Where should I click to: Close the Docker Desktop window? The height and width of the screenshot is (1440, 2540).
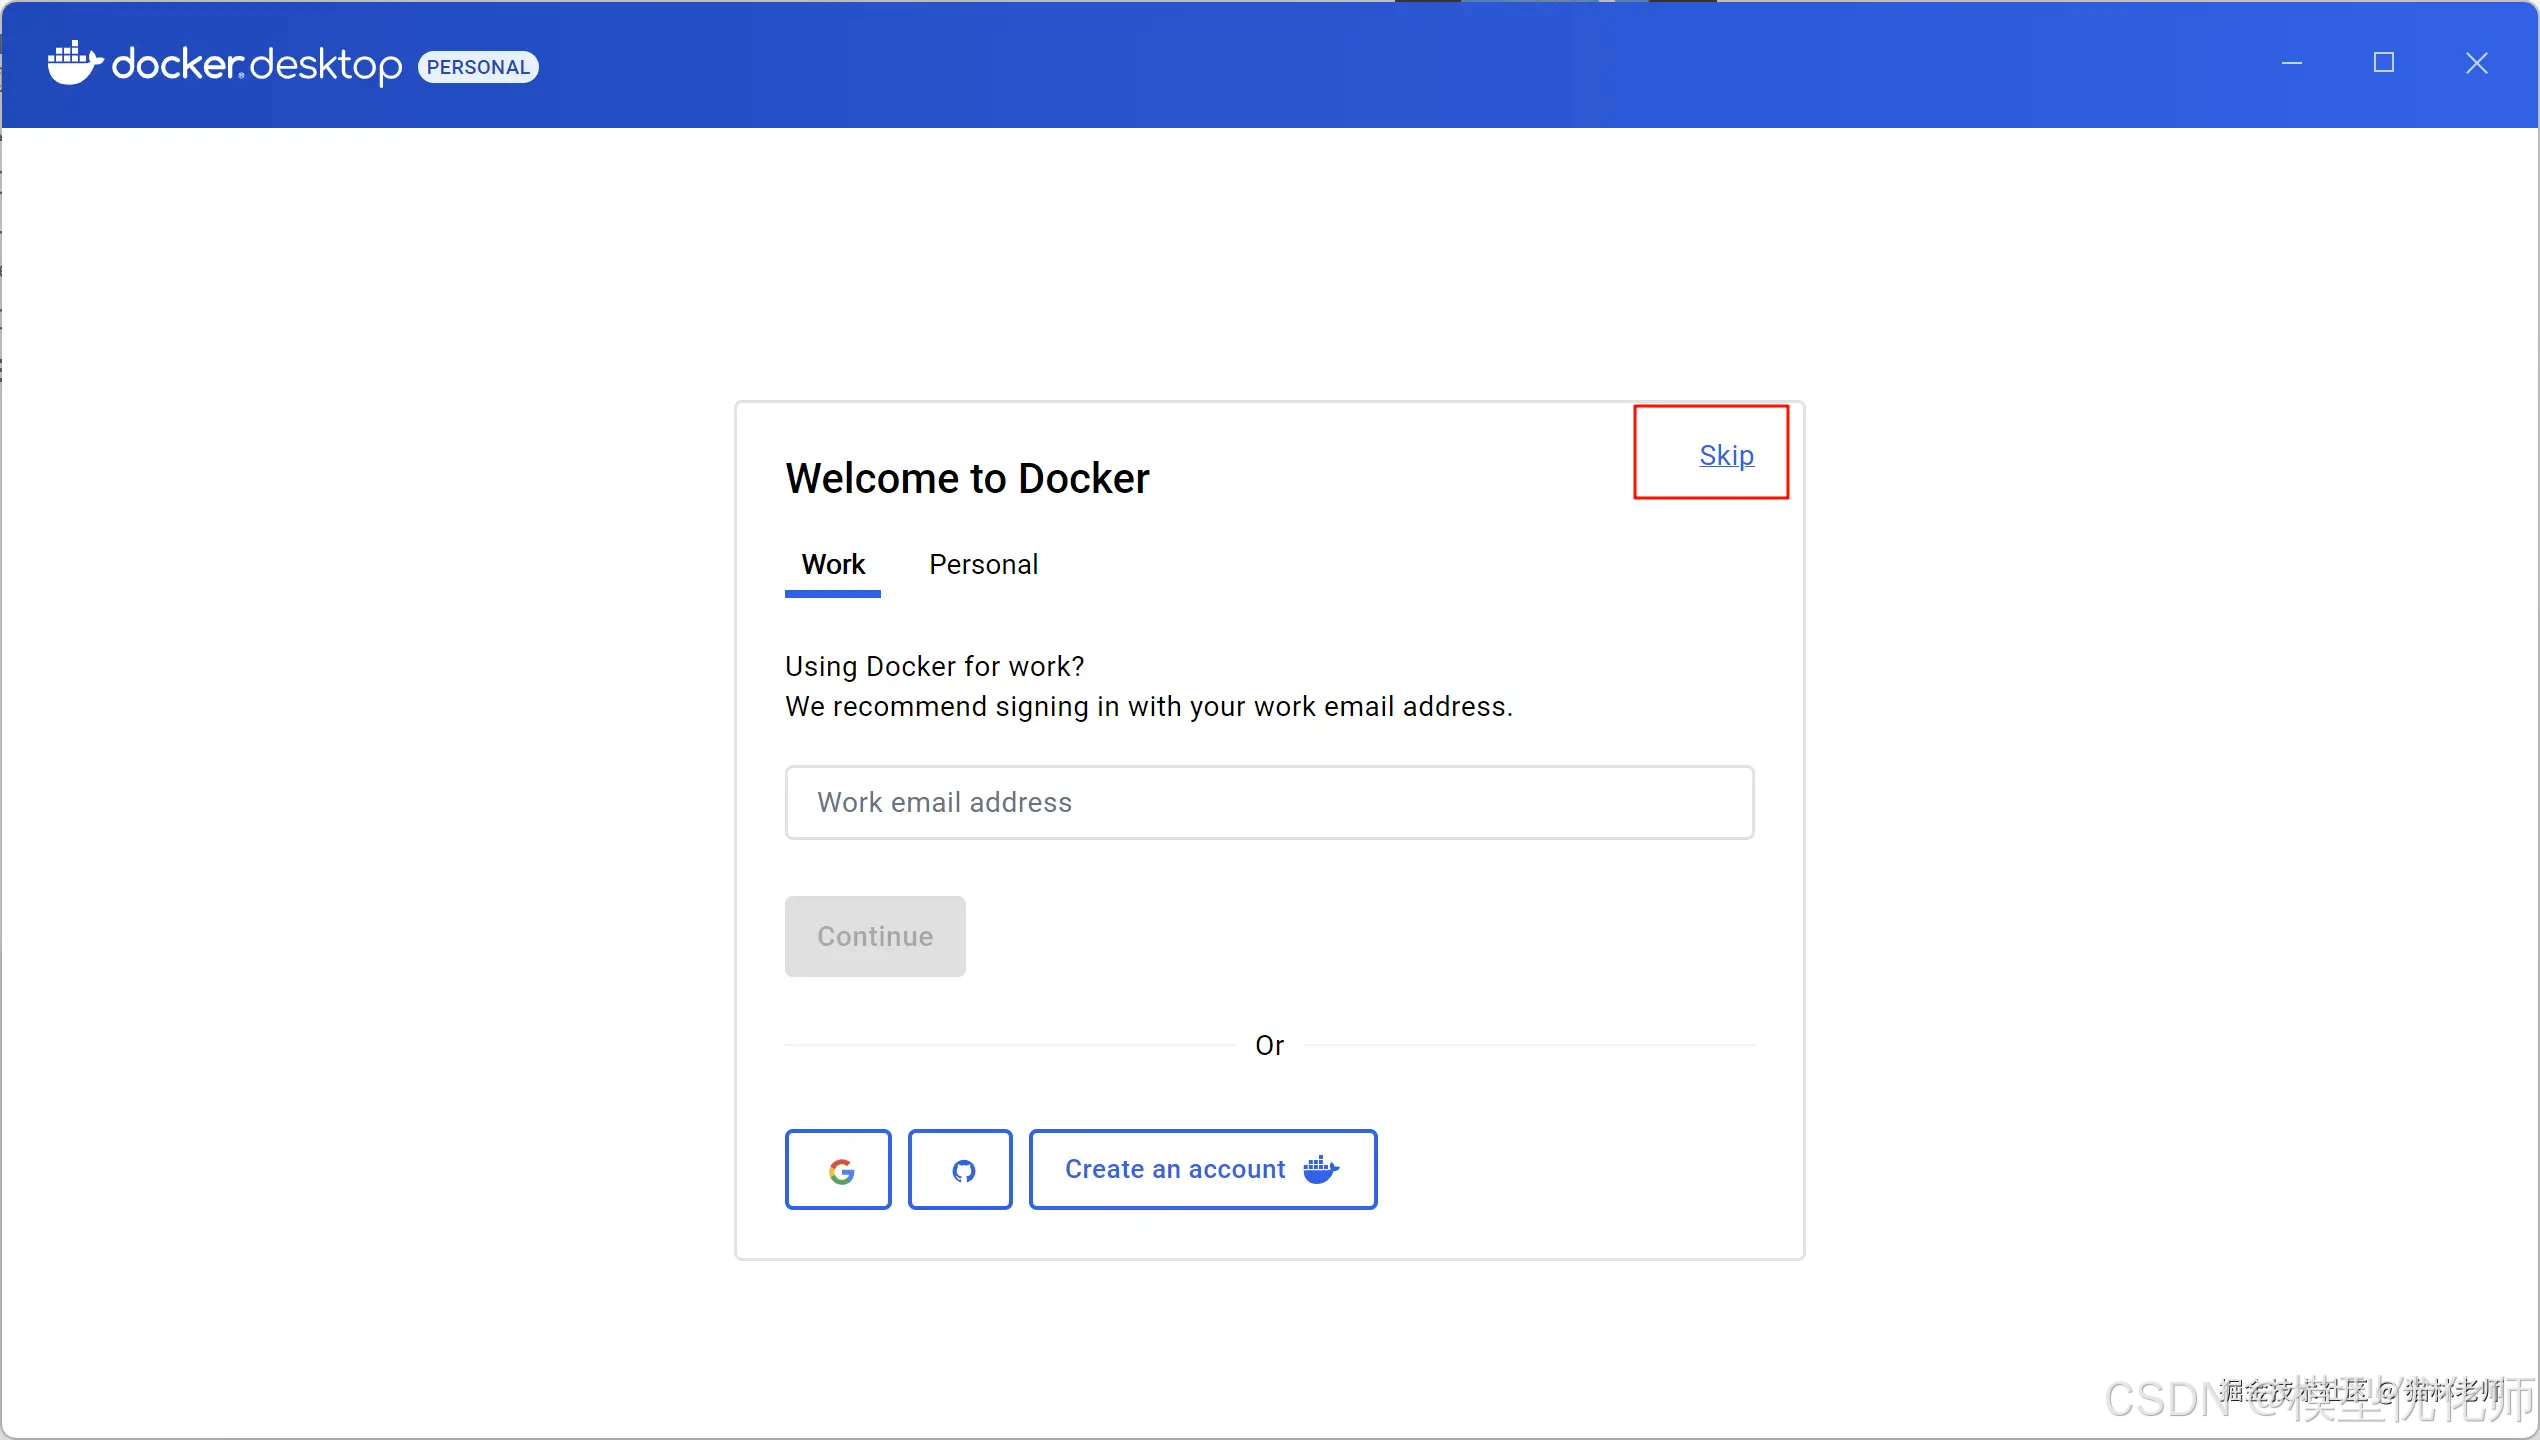coord(2476,64)
